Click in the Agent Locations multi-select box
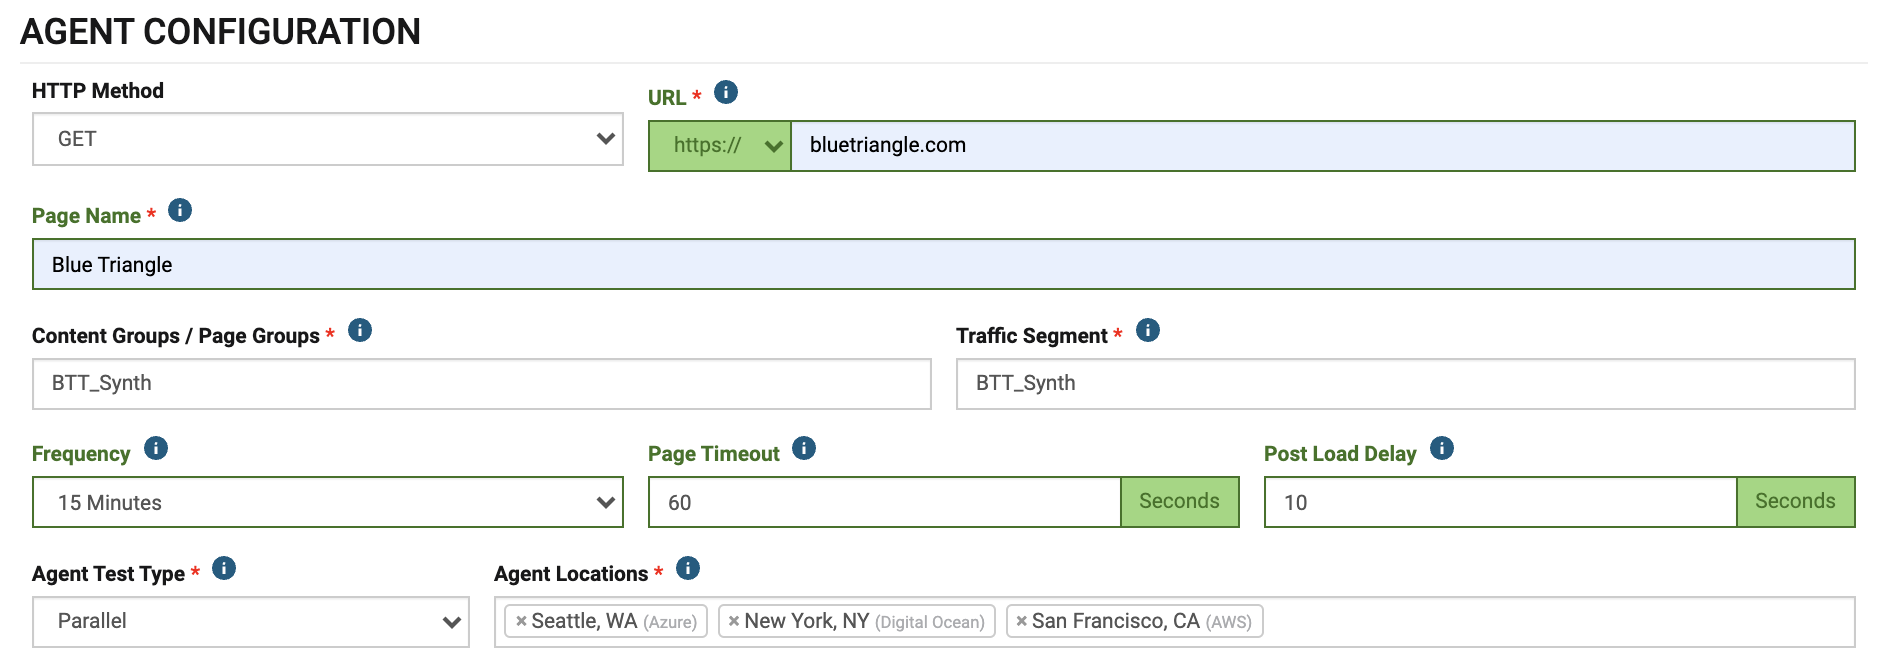The image size is (1896, 666). point(1175,621)
